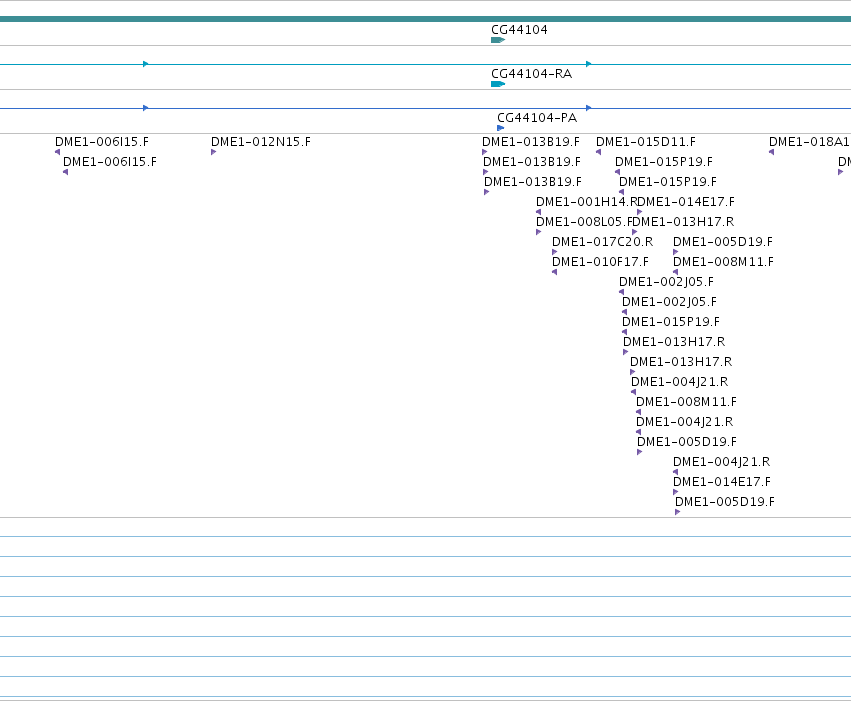This screenshot has width=851, height=701.
Task: Open the CG44104-PA label
Action: [x=537, y=118]
